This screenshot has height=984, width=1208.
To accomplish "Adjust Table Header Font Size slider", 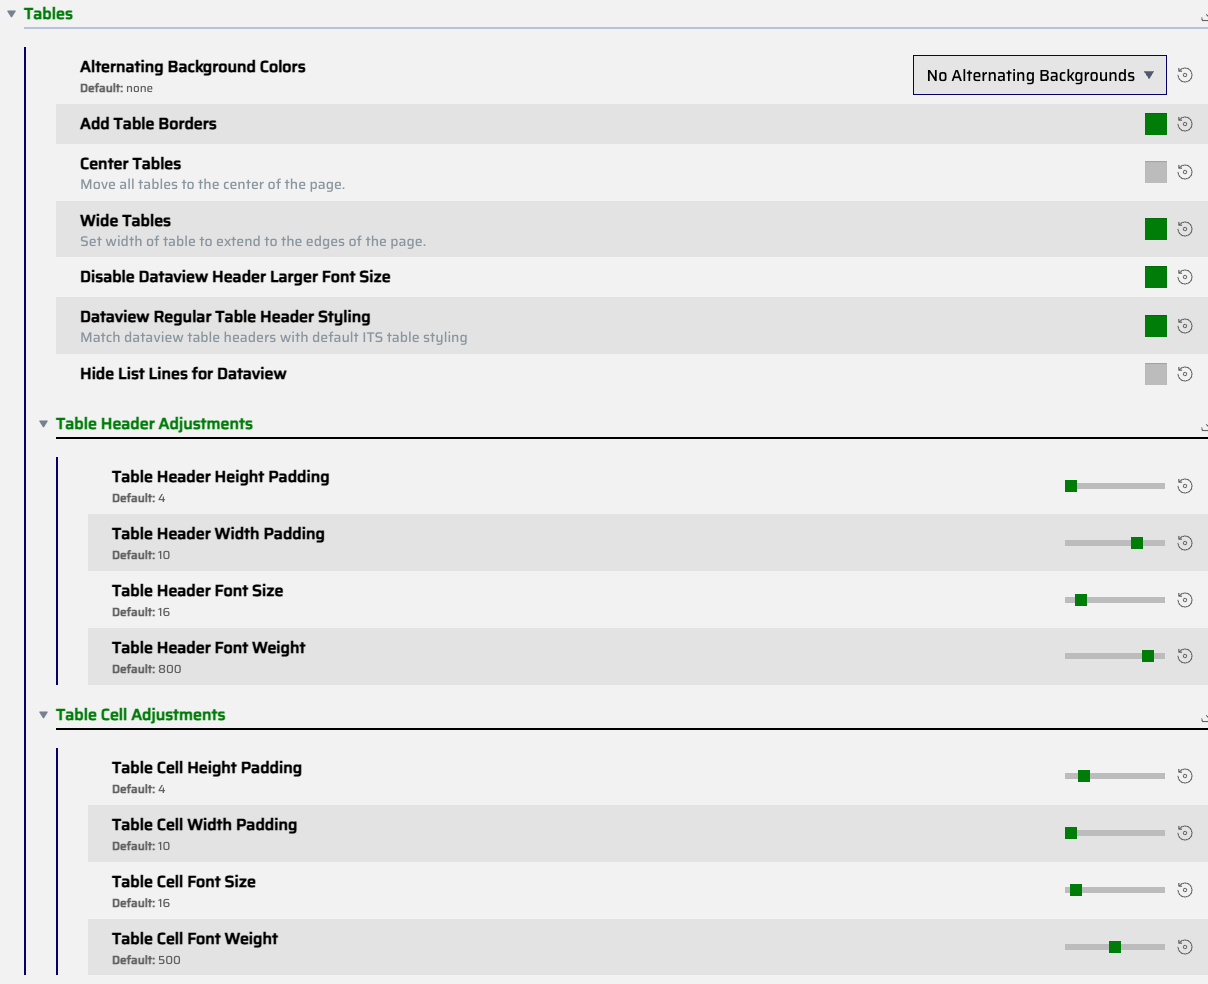I will point(1115,600).
